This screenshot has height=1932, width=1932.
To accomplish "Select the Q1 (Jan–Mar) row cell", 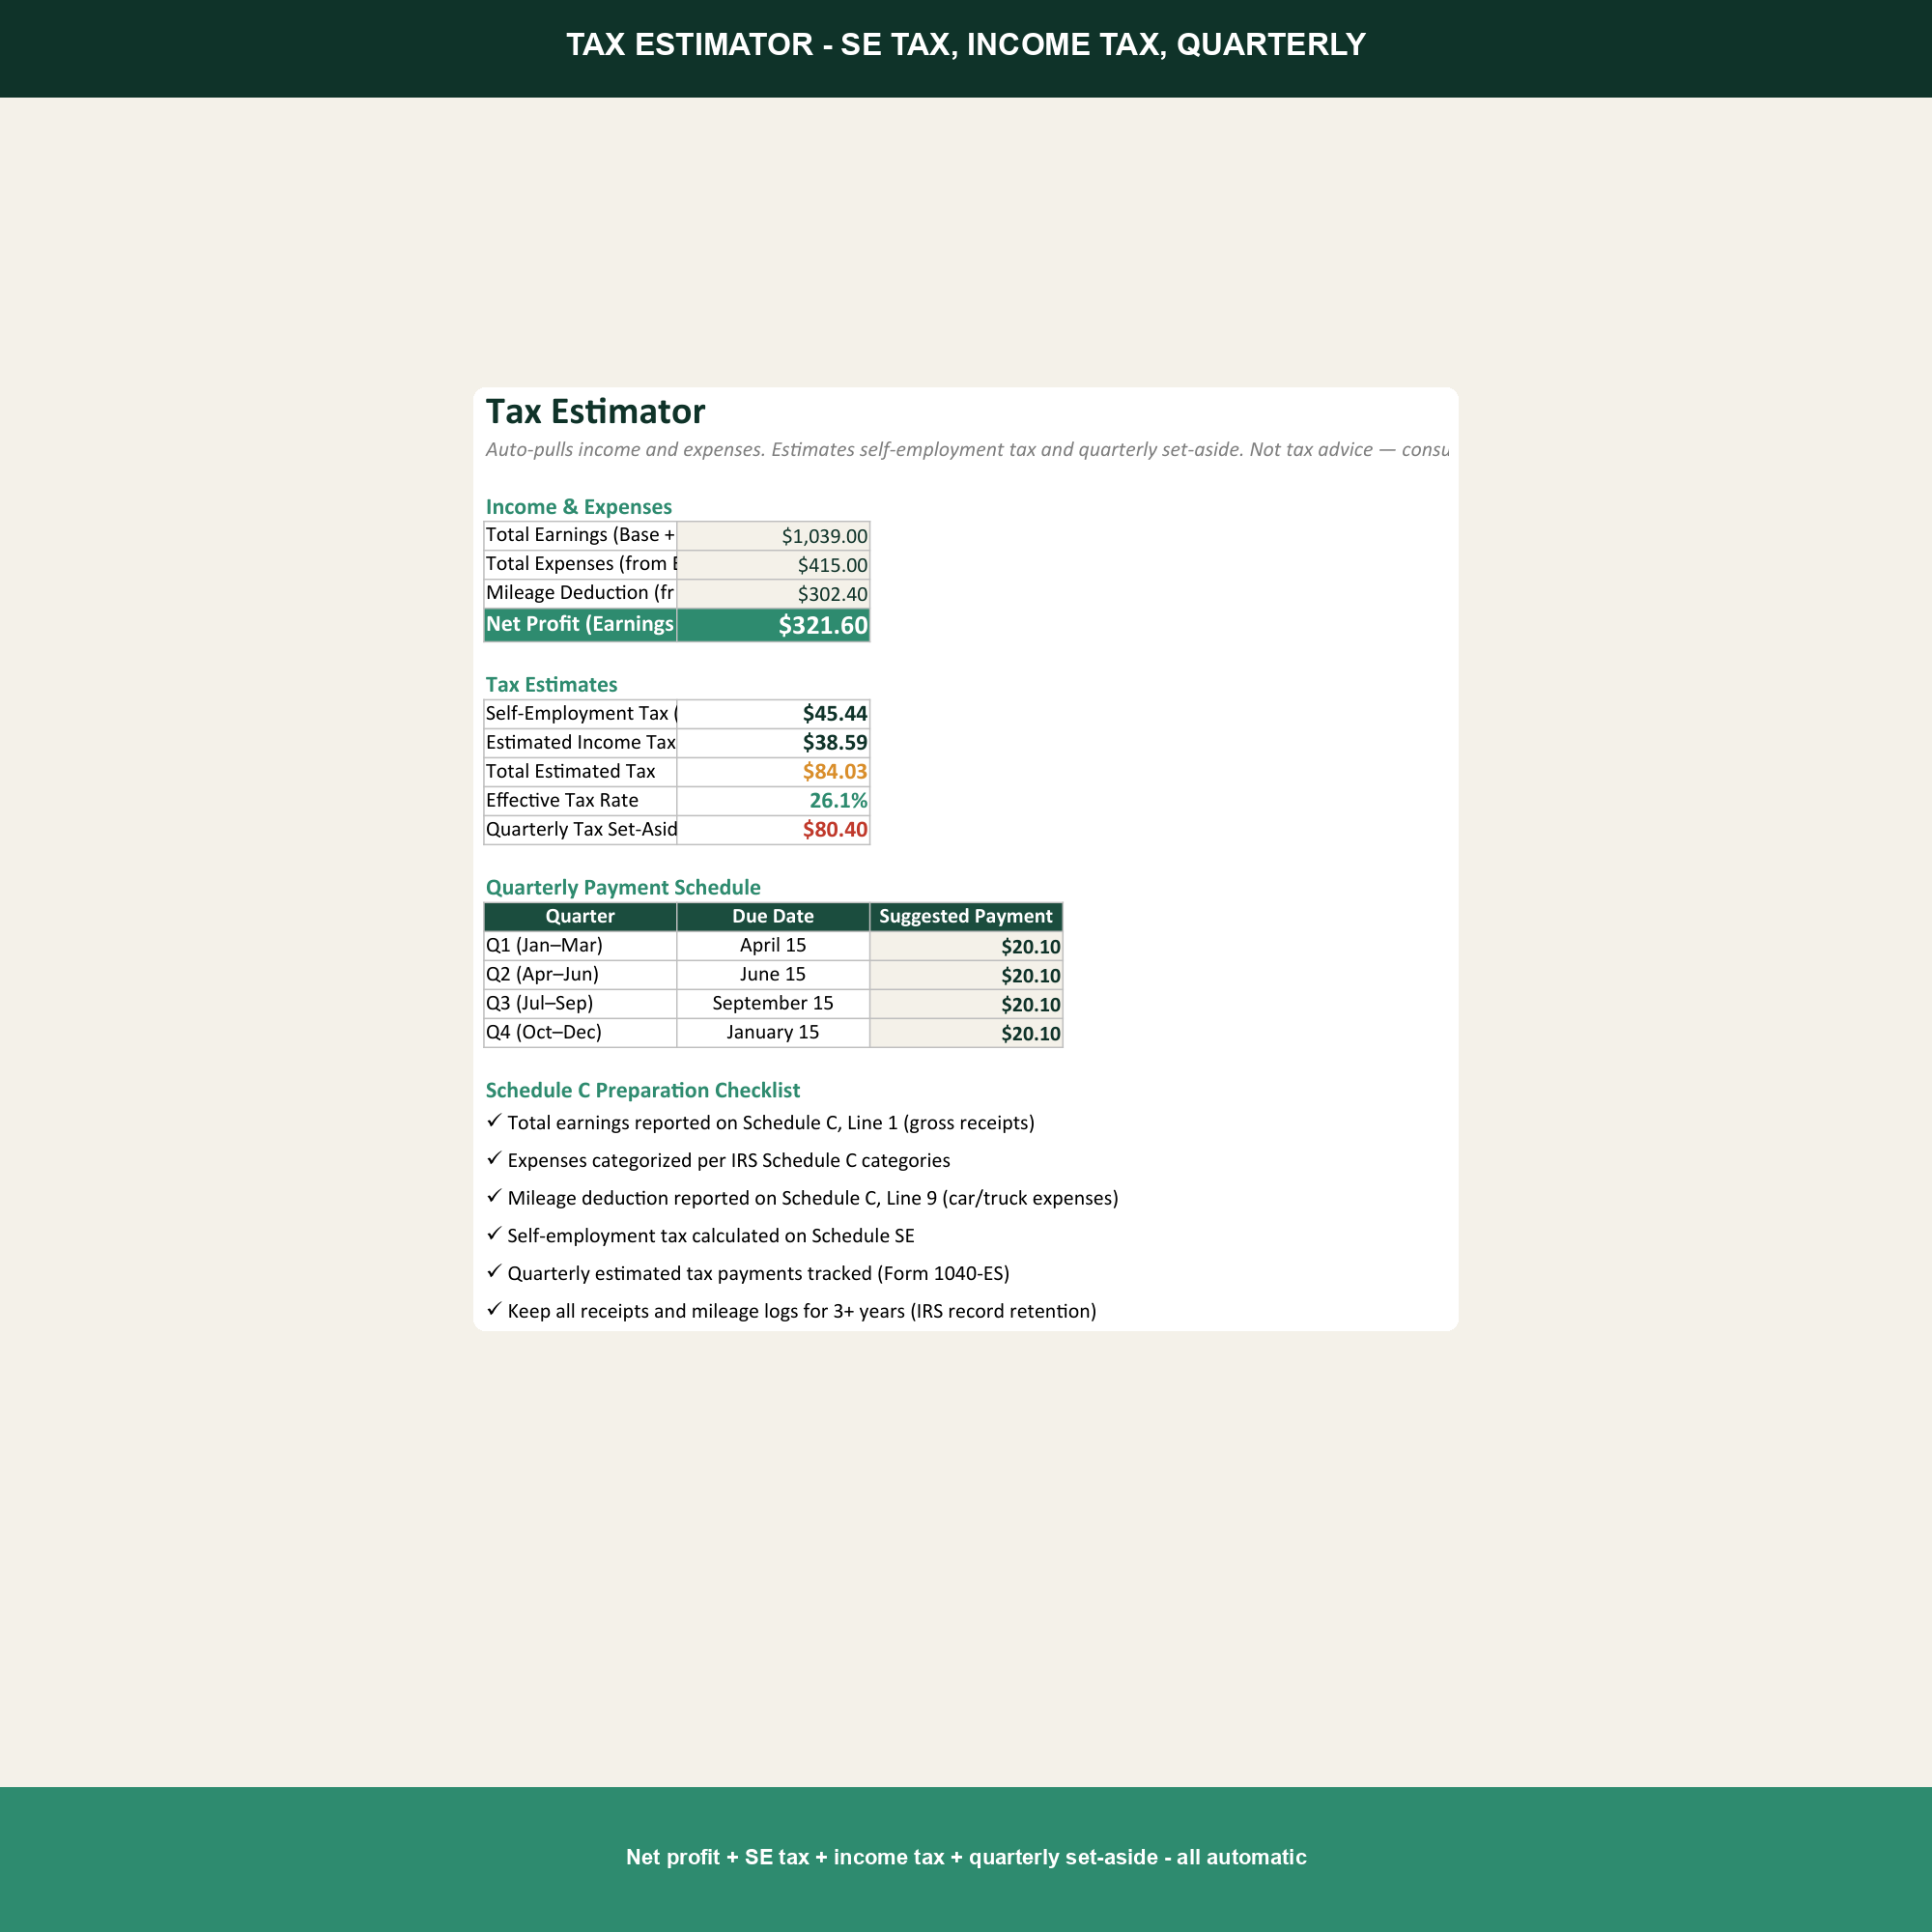I will [580, 945].
